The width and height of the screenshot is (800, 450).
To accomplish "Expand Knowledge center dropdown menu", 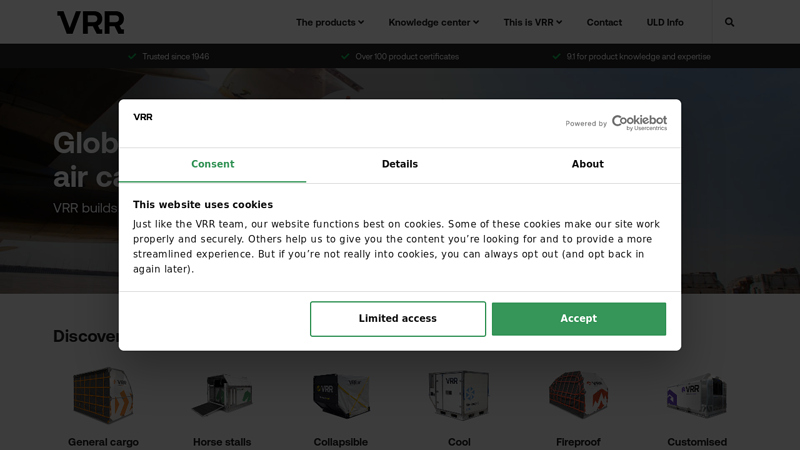I will (x=434, y=22).
